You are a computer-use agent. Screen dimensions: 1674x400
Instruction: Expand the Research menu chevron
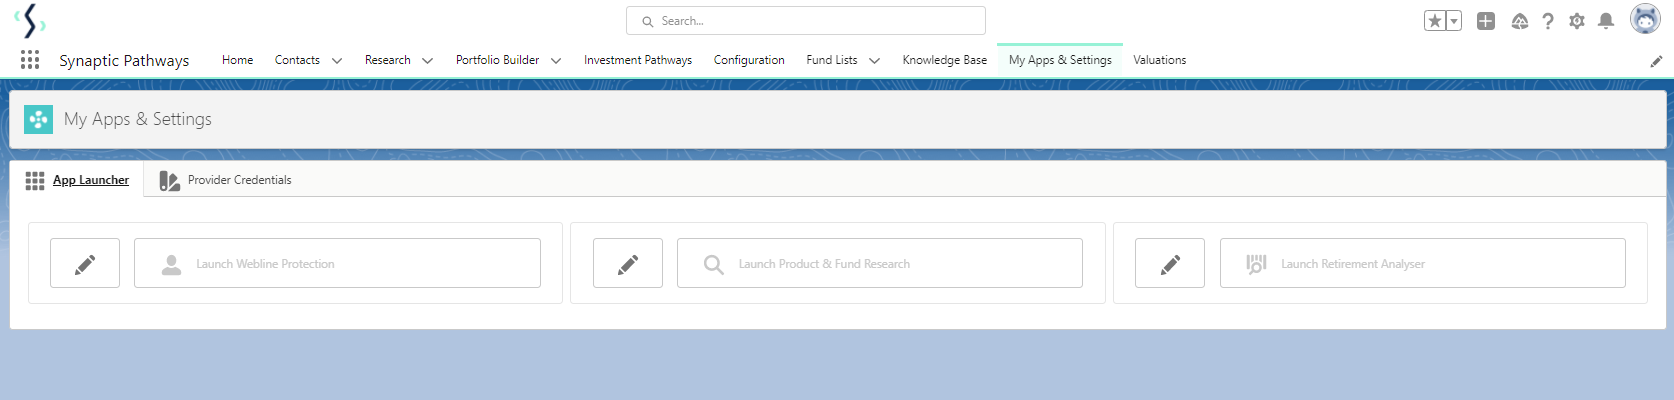tap(427, 61)
